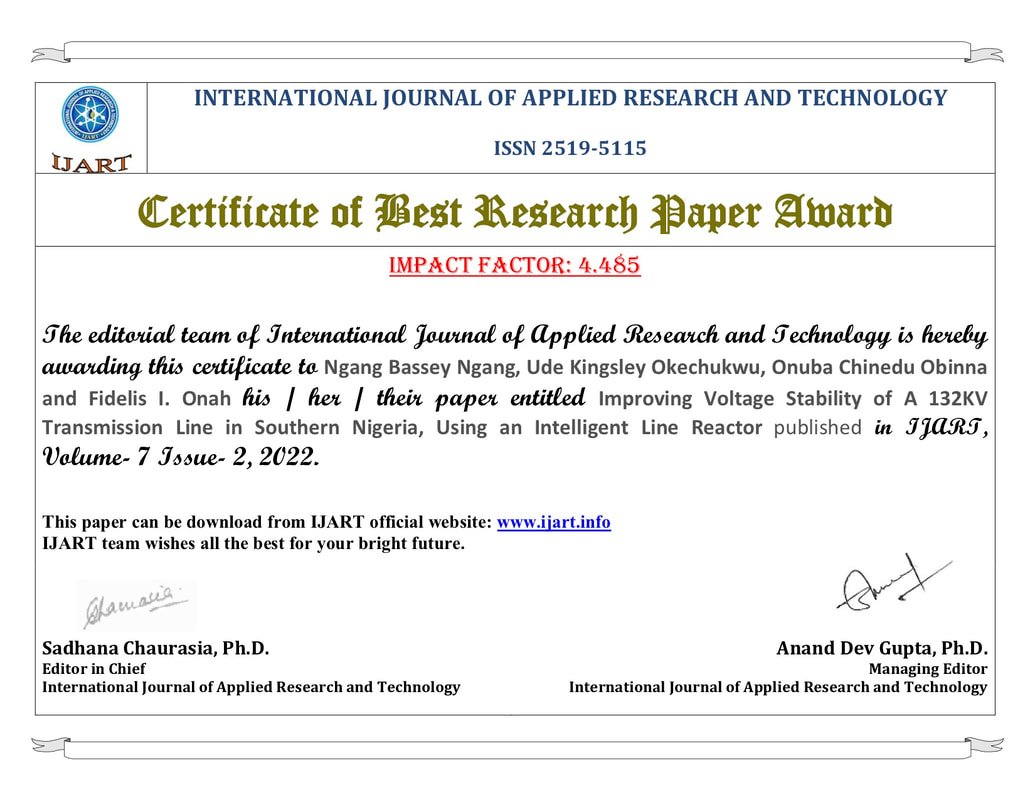This screenshot has height=800, width=1035.
Task: Open the www.ijart.info website link
Action: [553, 522]
